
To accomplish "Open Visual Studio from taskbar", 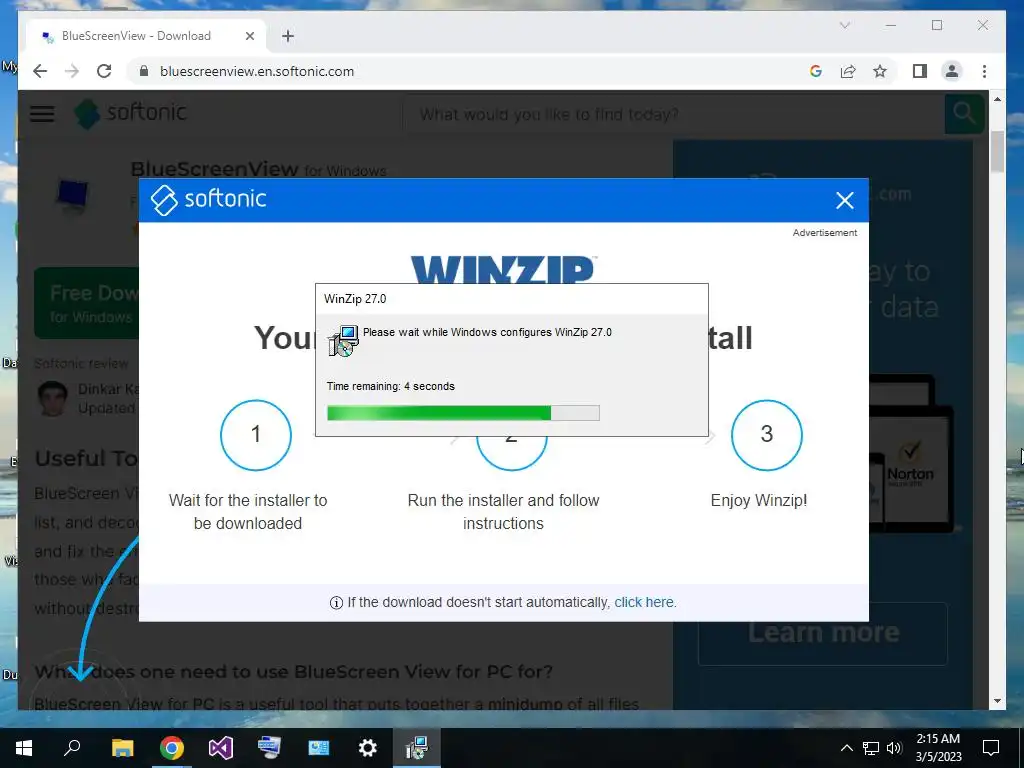I will 221,748.
